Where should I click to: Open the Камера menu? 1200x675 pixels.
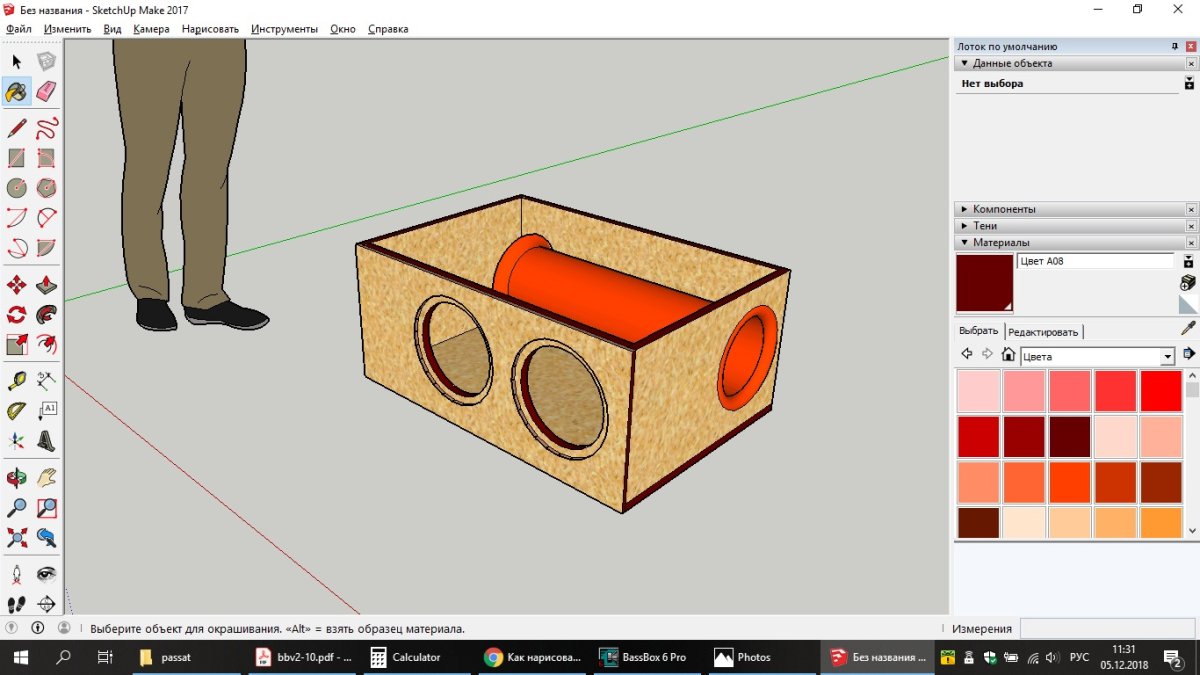pos(151,29)
